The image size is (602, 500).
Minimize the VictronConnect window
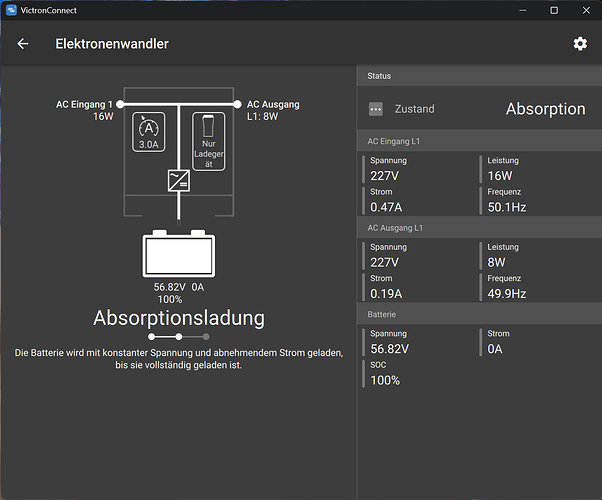(x=523, y=10)
